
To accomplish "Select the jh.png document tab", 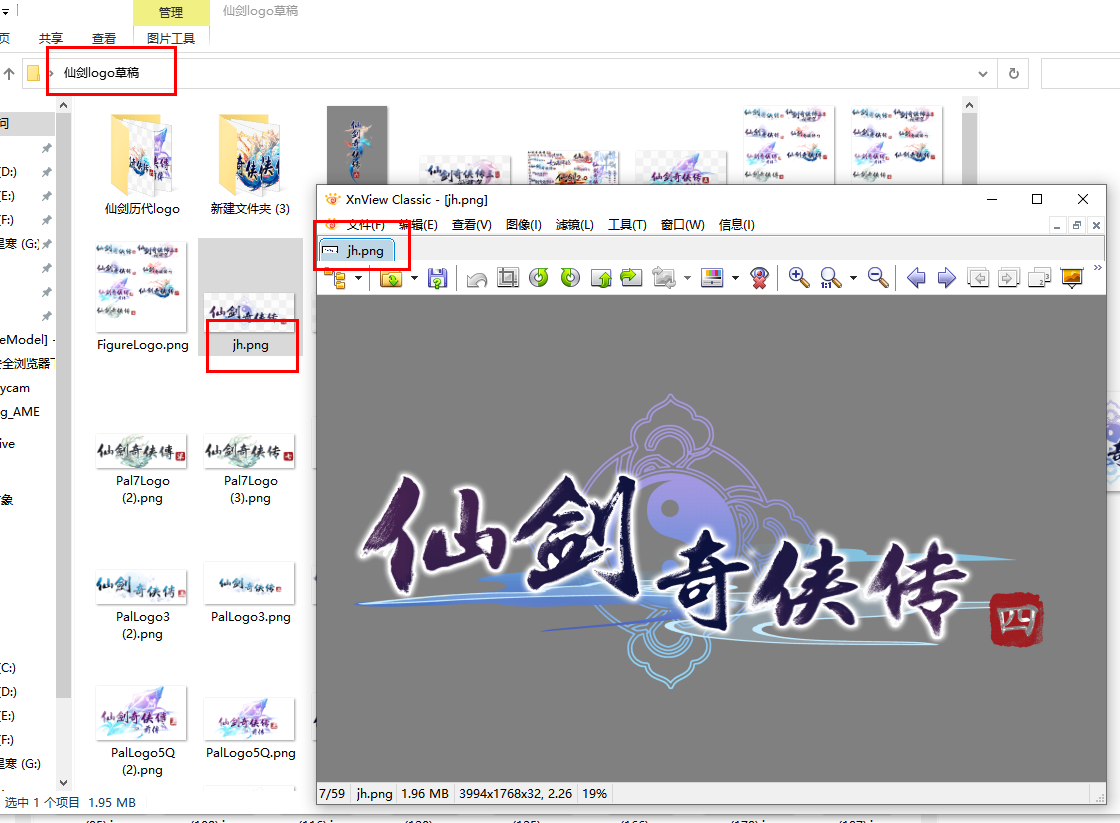I will (x=356, y=251).
